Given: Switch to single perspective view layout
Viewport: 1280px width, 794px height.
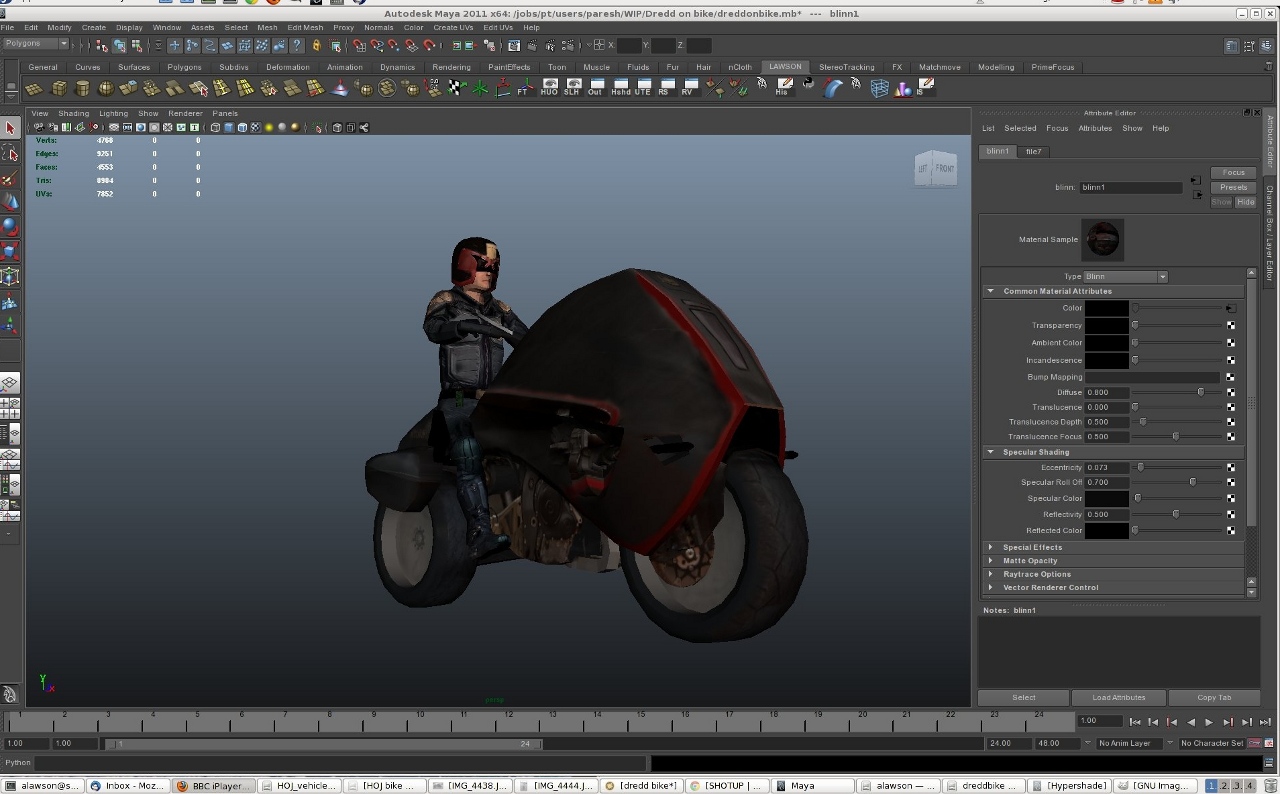Looking at the screenshot, I should pos(10,384).
